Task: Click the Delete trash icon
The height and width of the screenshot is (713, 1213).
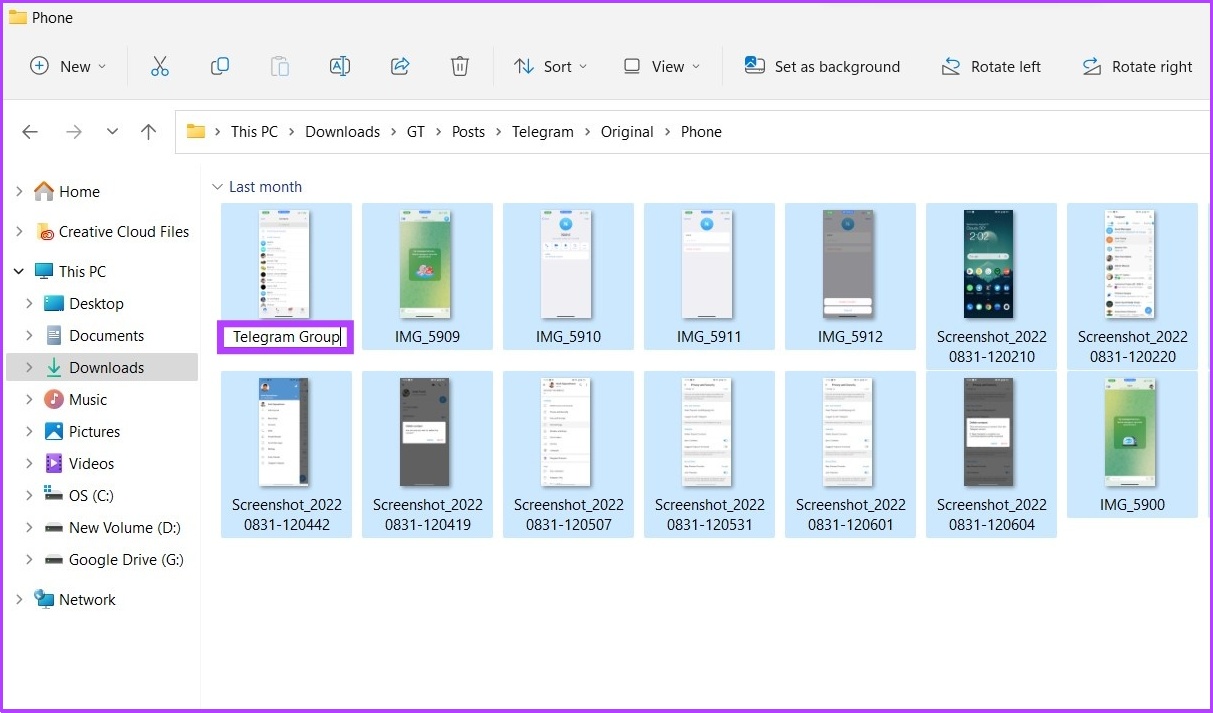Action: (x=460, y=66)
